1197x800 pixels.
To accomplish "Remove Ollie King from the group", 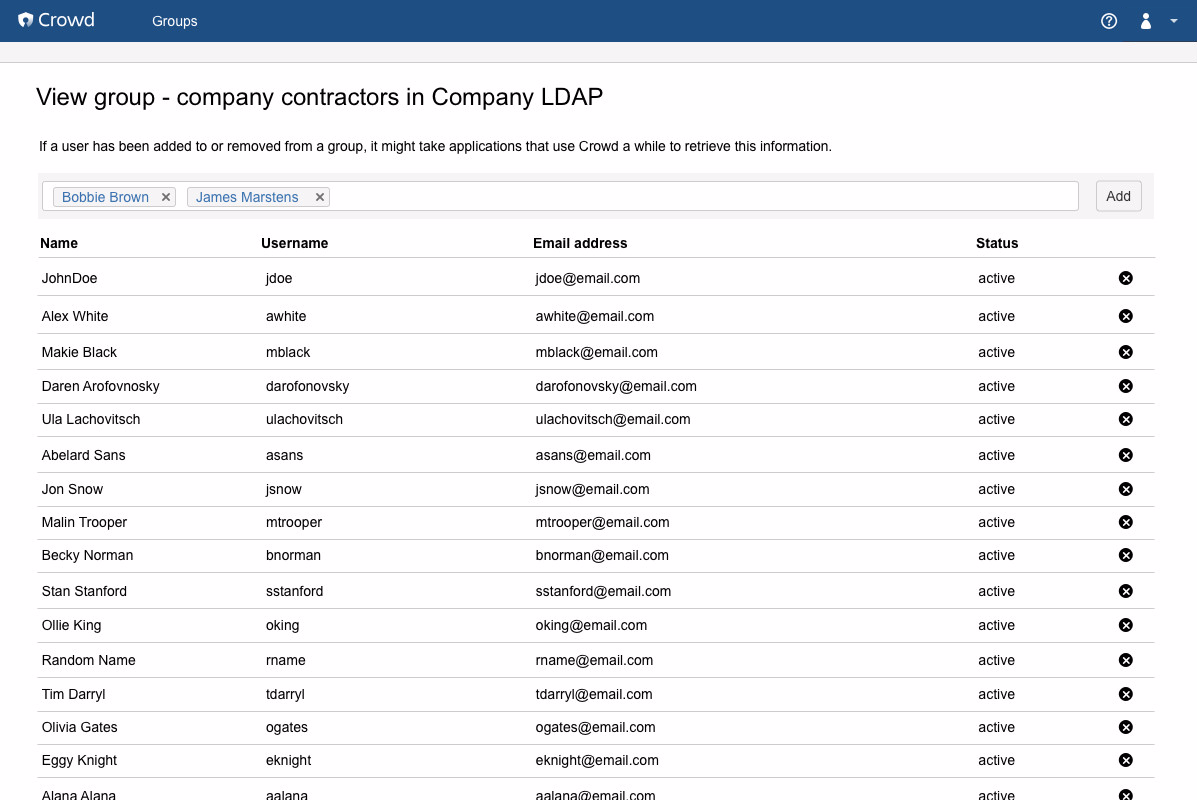I will pos(1125,625).
